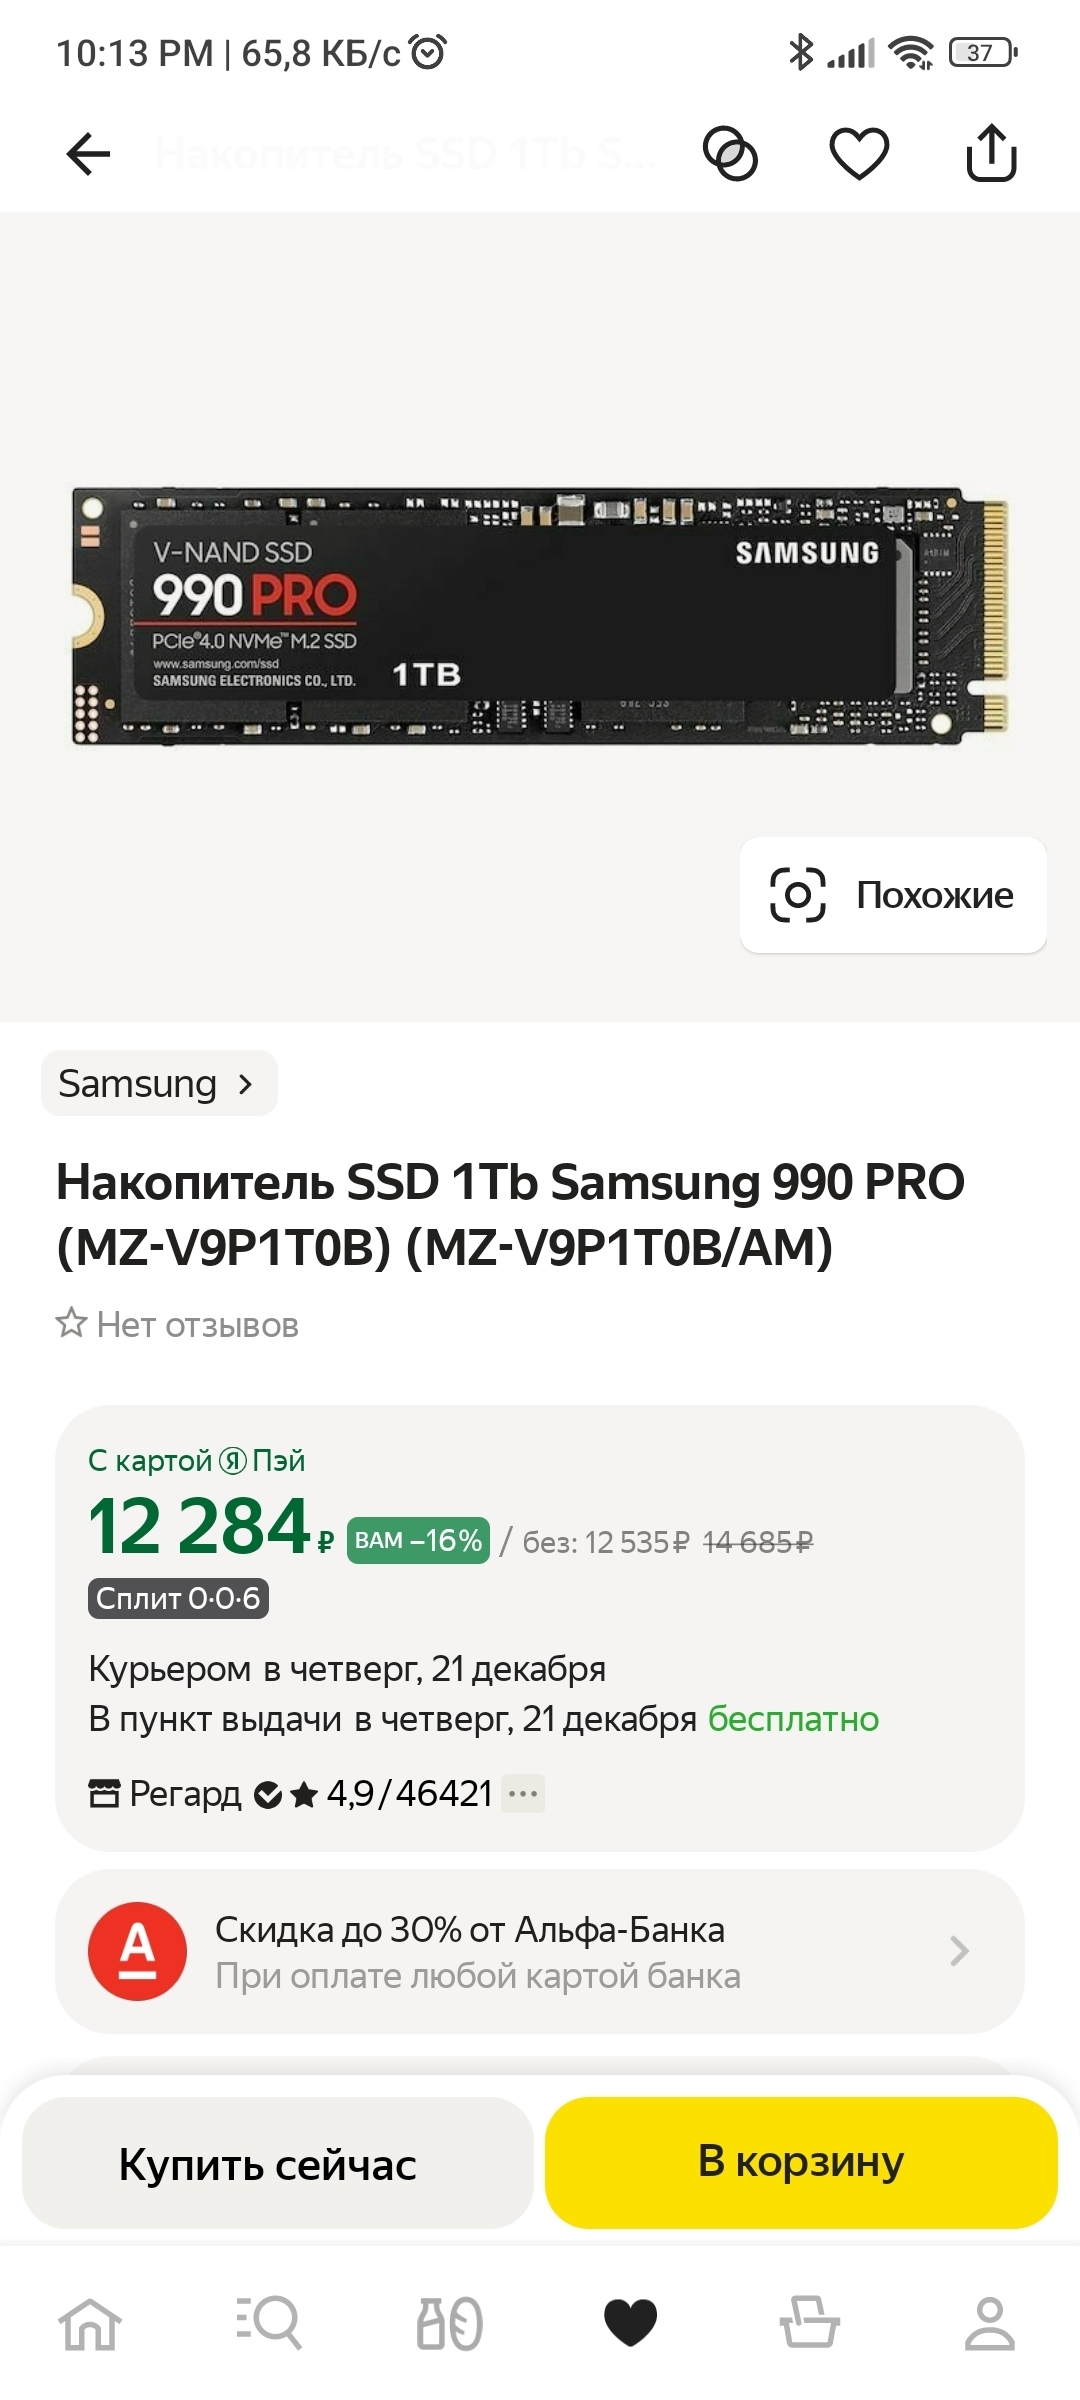Open the Samsung brand chip
This screenshot has height=2400, width=1080.
158,1083
